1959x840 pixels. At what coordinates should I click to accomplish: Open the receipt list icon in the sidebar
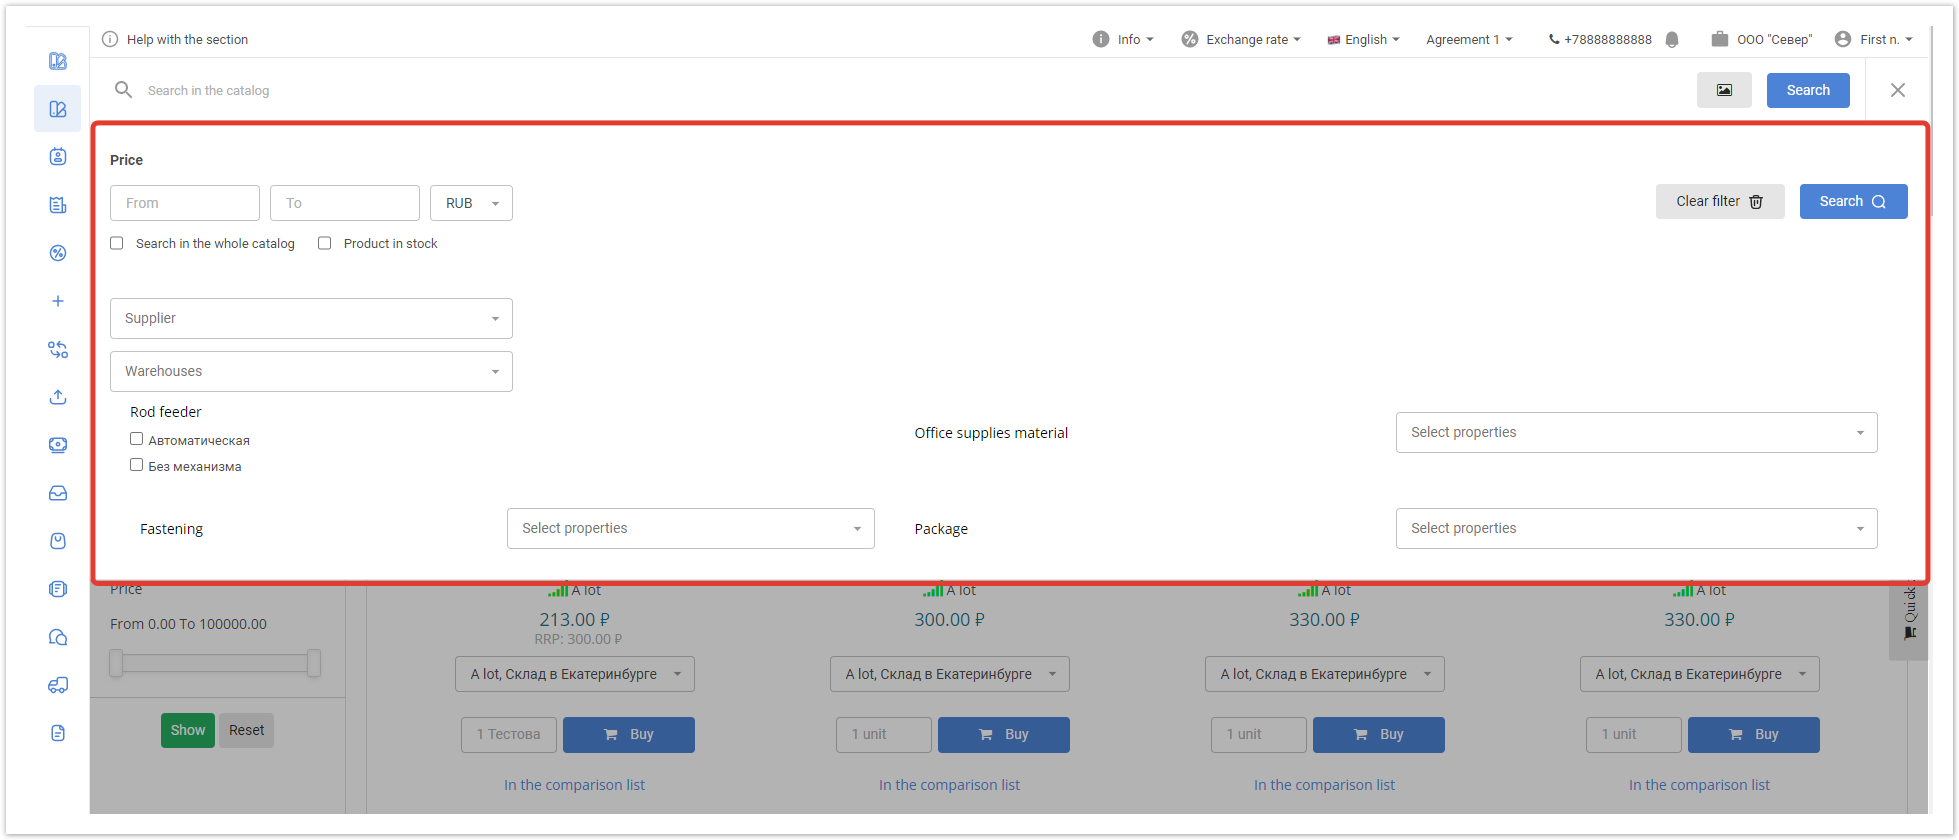(58, 205)
